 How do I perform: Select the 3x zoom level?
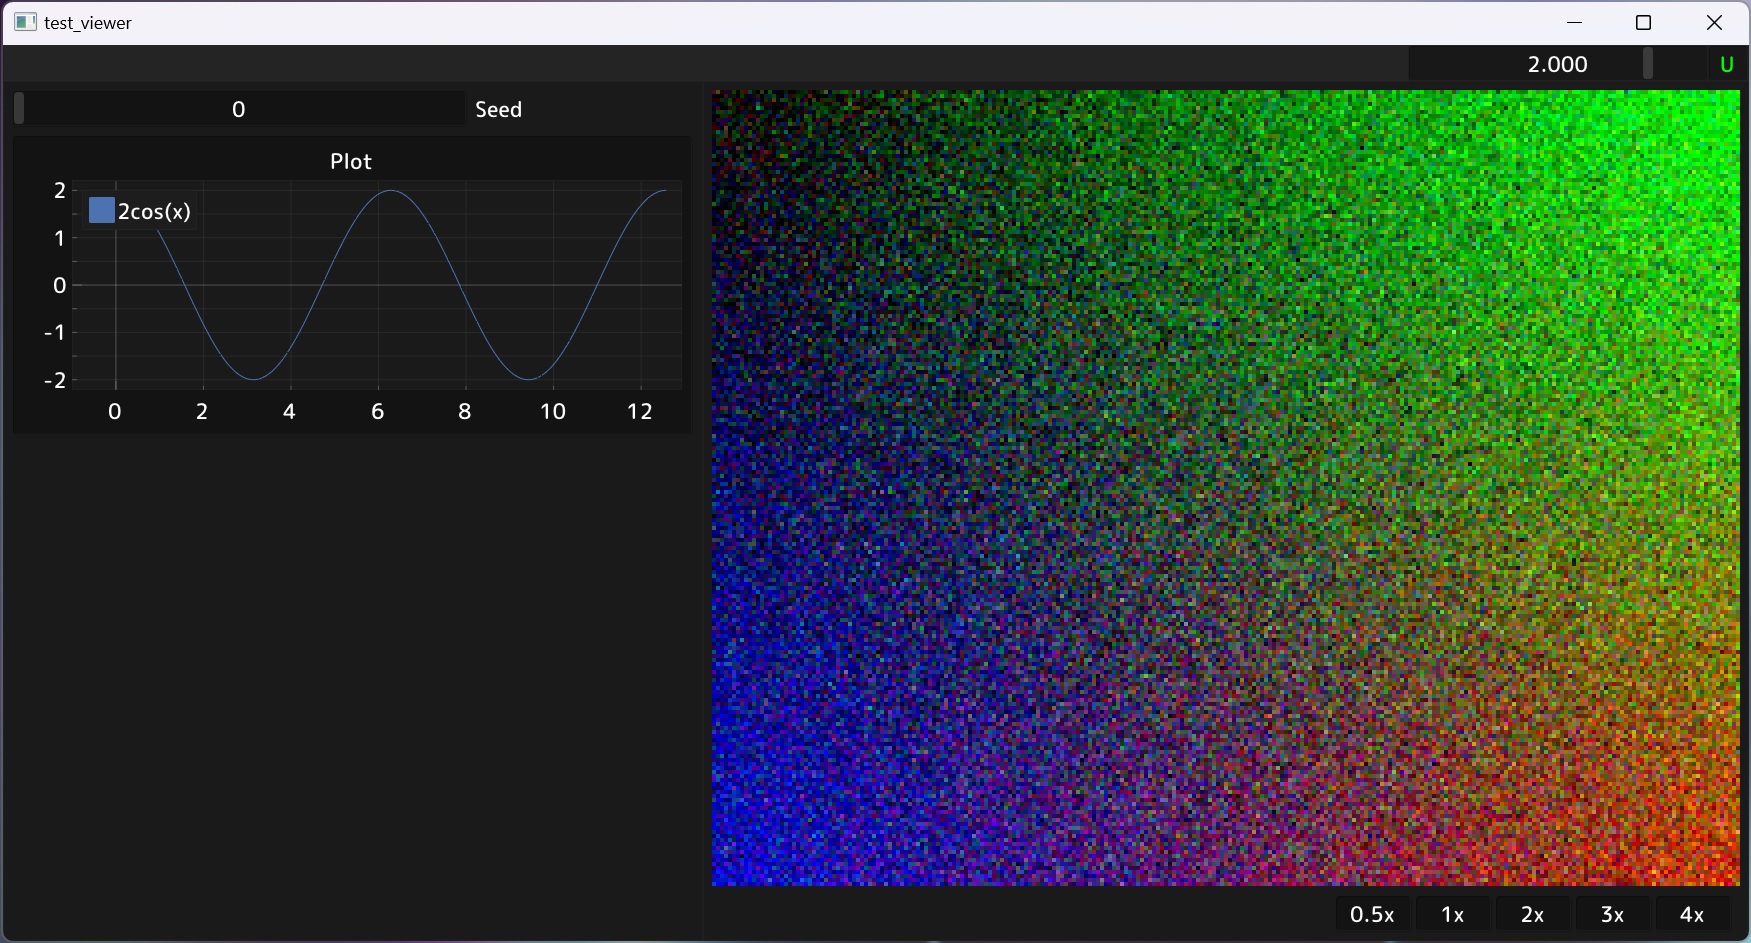1611,913
